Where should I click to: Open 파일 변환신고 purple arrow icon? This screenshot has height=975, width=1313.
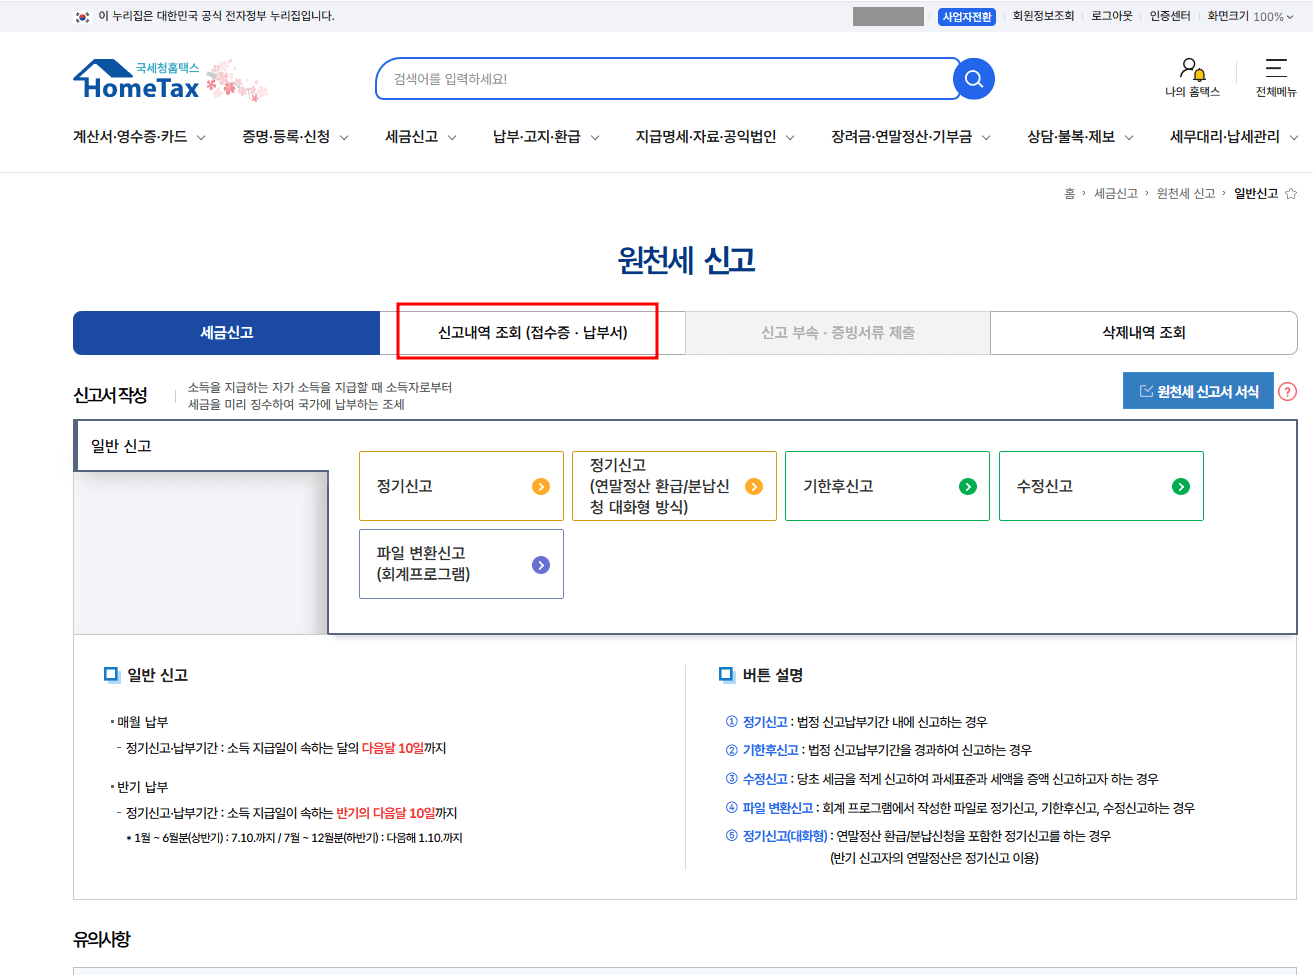coord(541,563)
